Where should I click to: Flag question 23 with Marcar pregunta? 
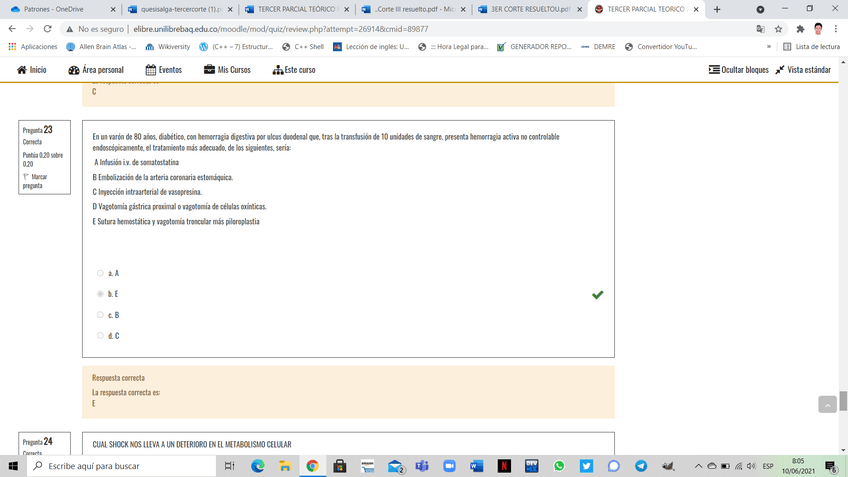coord(35,181)
